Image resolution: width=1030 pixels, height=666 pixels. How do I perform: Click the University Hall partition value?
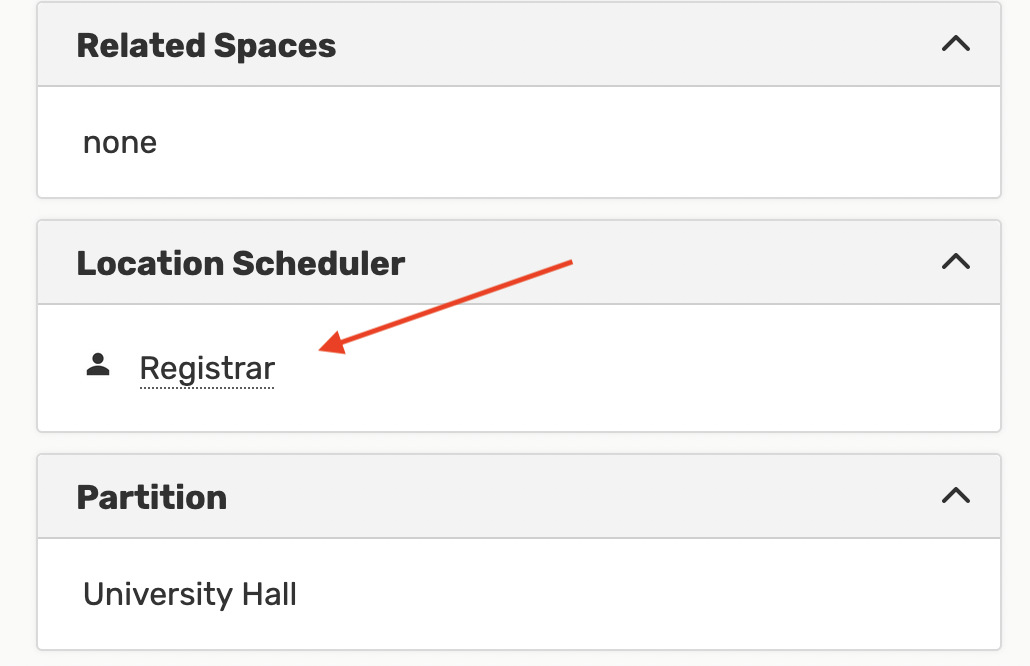pos(190,595)
